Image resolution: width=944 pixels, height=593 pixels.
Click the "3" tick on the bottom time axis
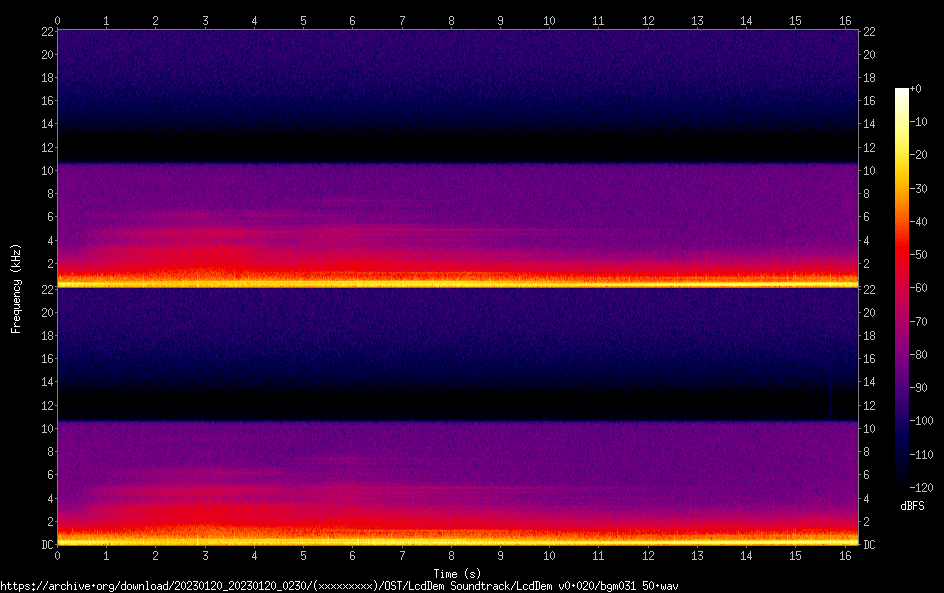point(205,554)
